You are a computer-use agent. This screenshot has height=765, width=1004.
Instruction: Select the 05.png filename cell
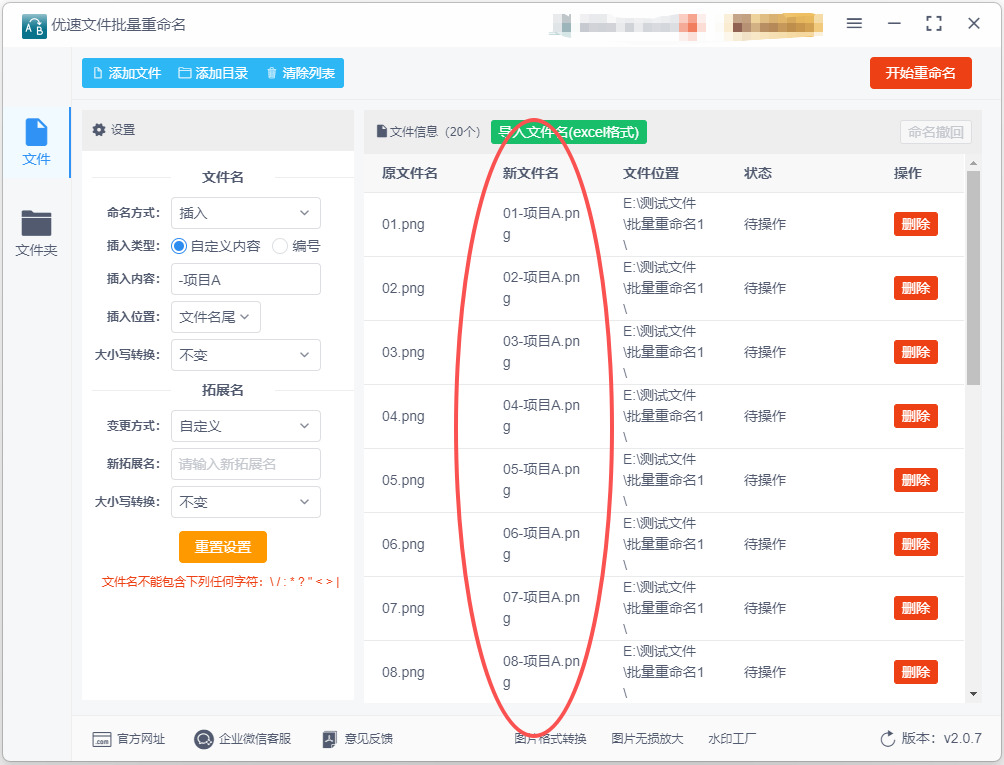pyautogui.click(x=403, y=480)
